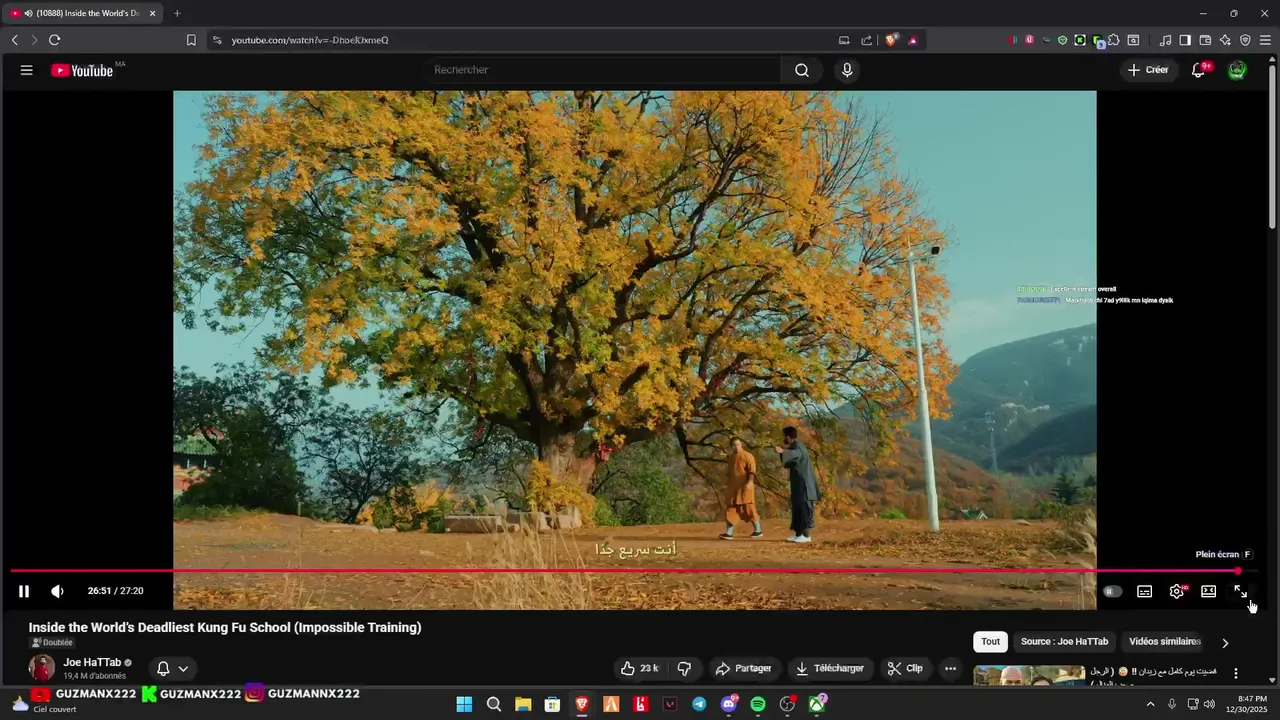
Task: Open the Créer menu
Action: tap(1148, 70)
